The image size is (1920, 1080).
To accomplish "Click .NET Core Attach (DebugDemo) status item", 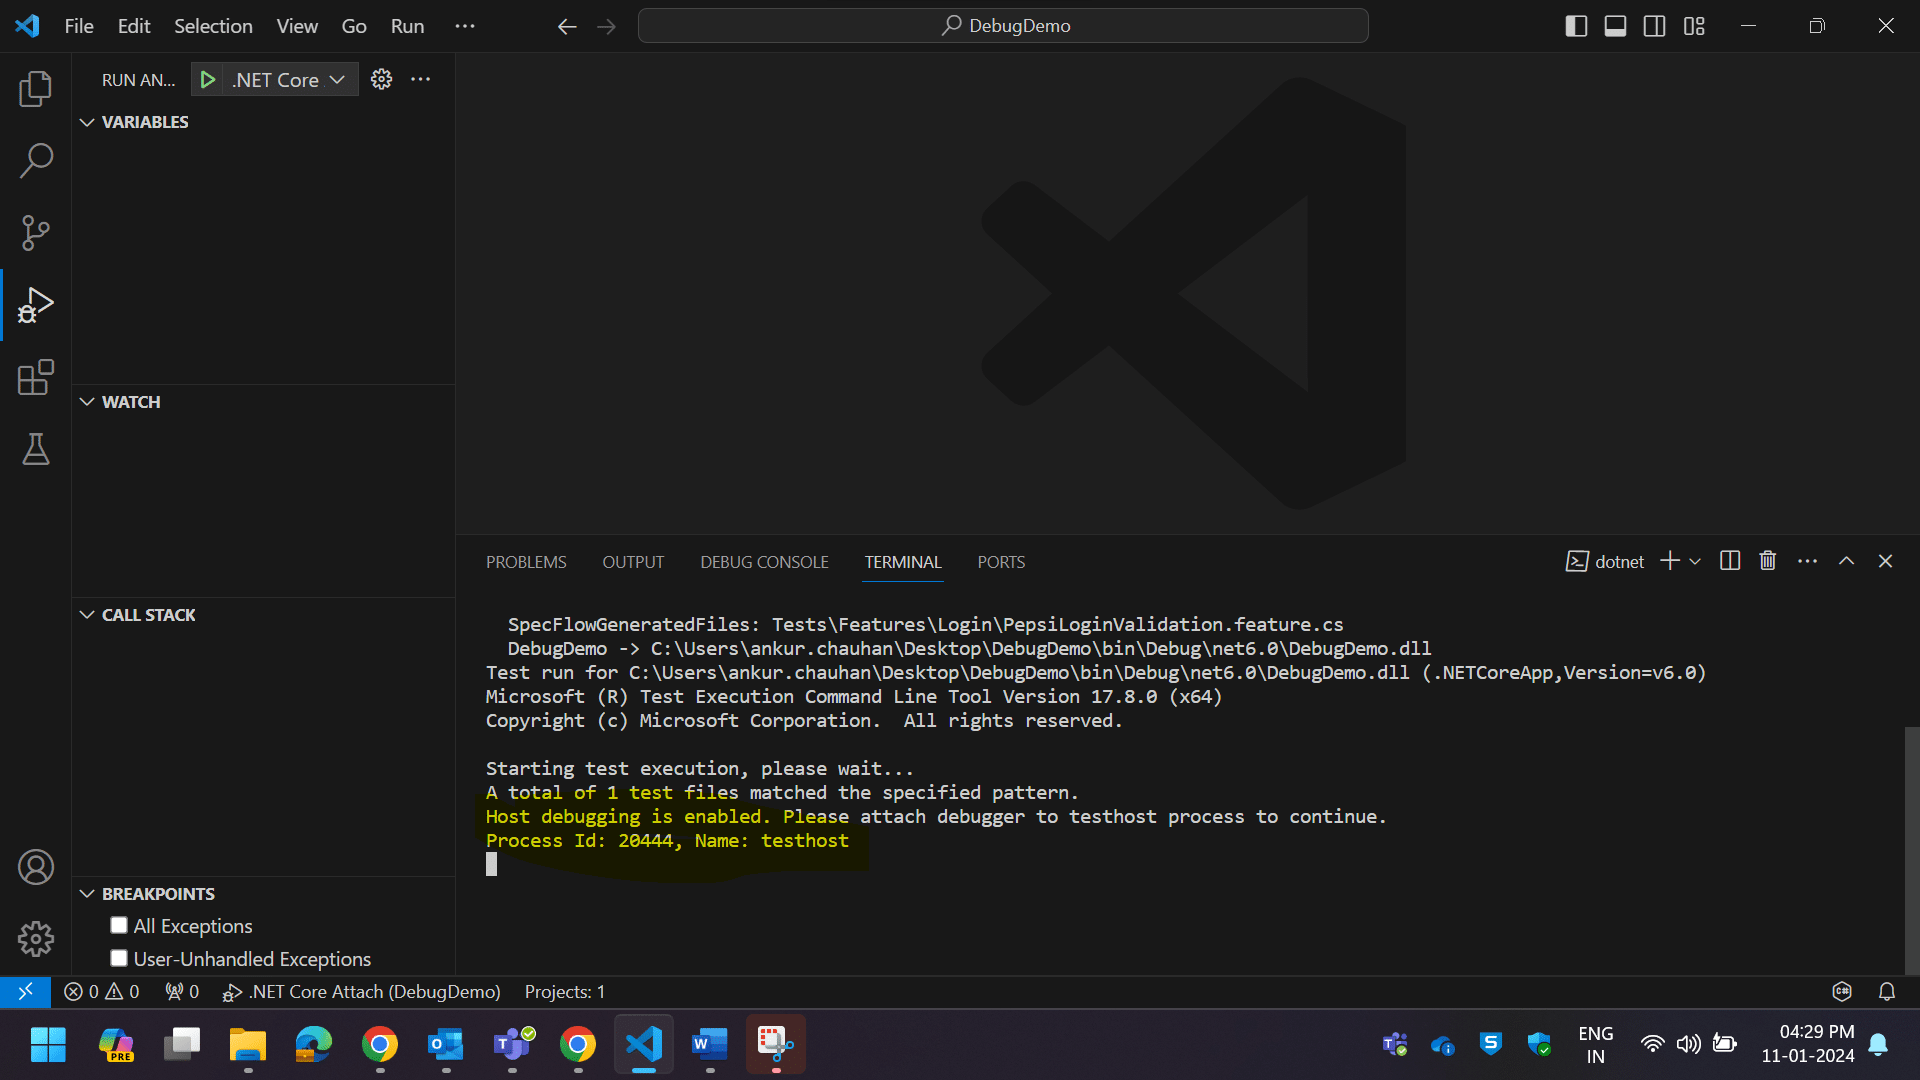I will 361,991.
